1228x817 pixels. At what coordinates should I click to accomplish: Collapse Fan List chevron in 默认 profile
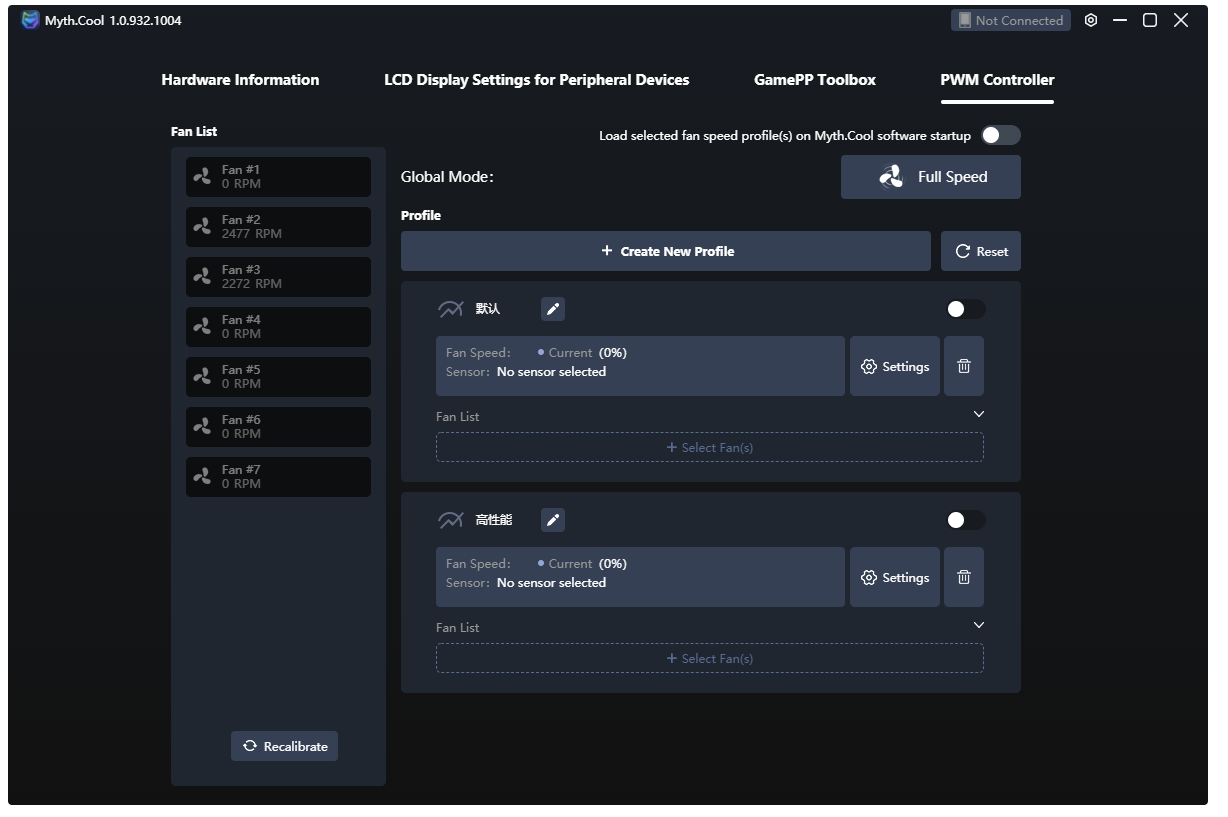tap(979, 414)
